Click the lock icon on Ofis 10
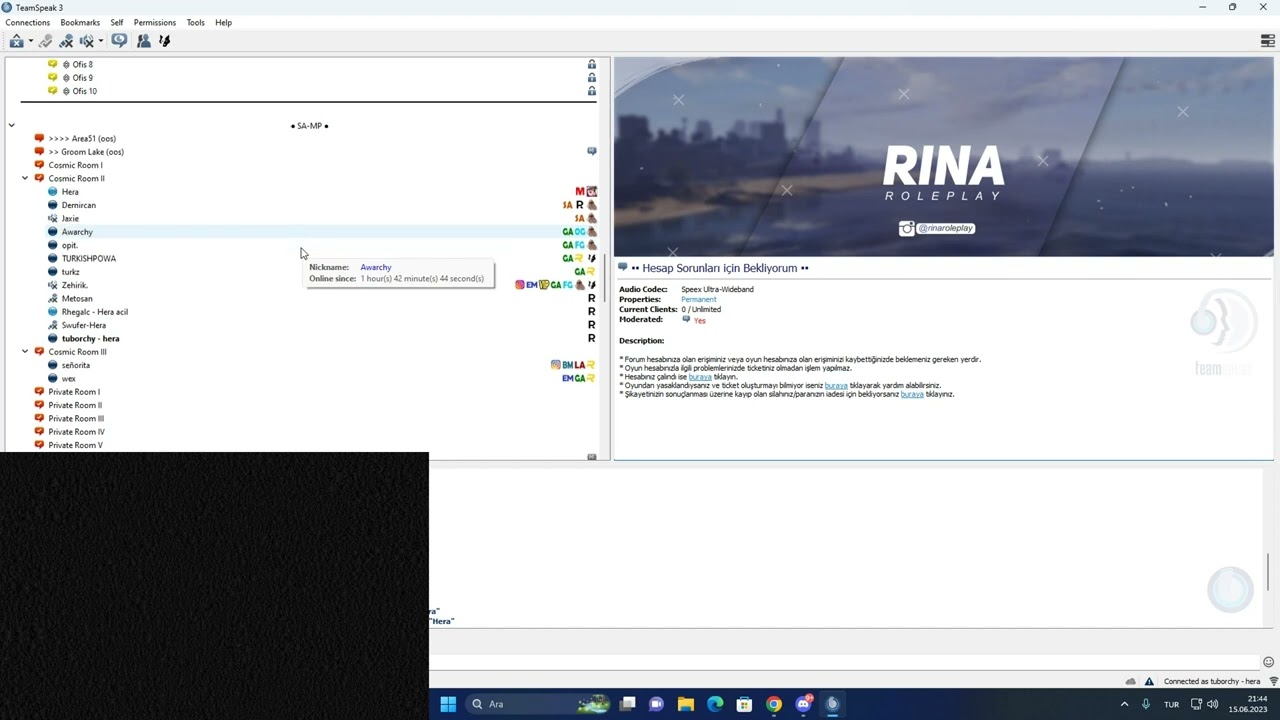The image size is (1280, 720). pyautogui.click(x=592, y=91)
